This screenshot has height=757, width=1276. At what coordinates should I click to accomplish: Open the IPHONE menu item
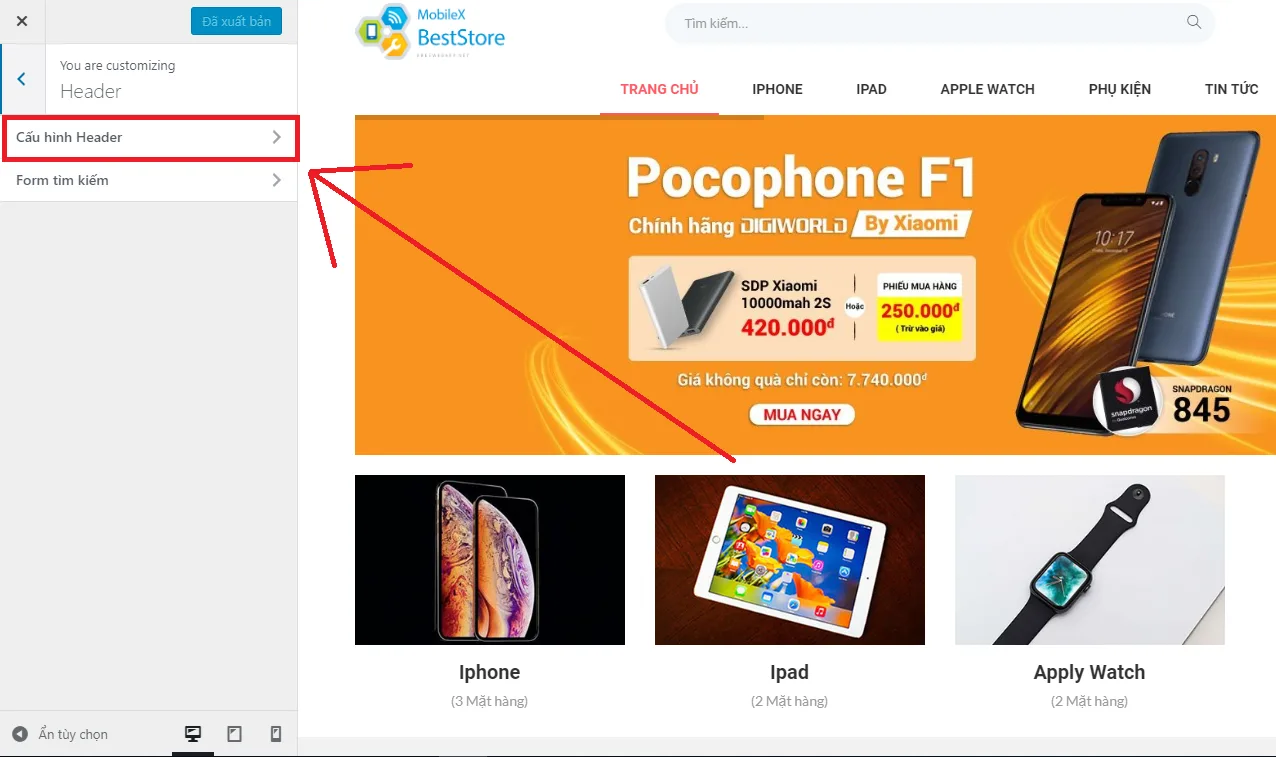pos(777,89)
